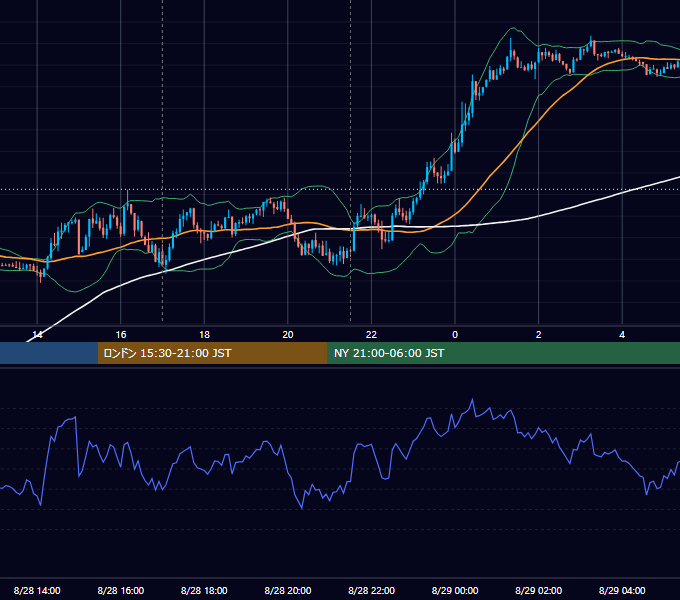Click the 8/29 02:00 time label
The height and width of the screenshot is (600, 680).
click(538, 590)
